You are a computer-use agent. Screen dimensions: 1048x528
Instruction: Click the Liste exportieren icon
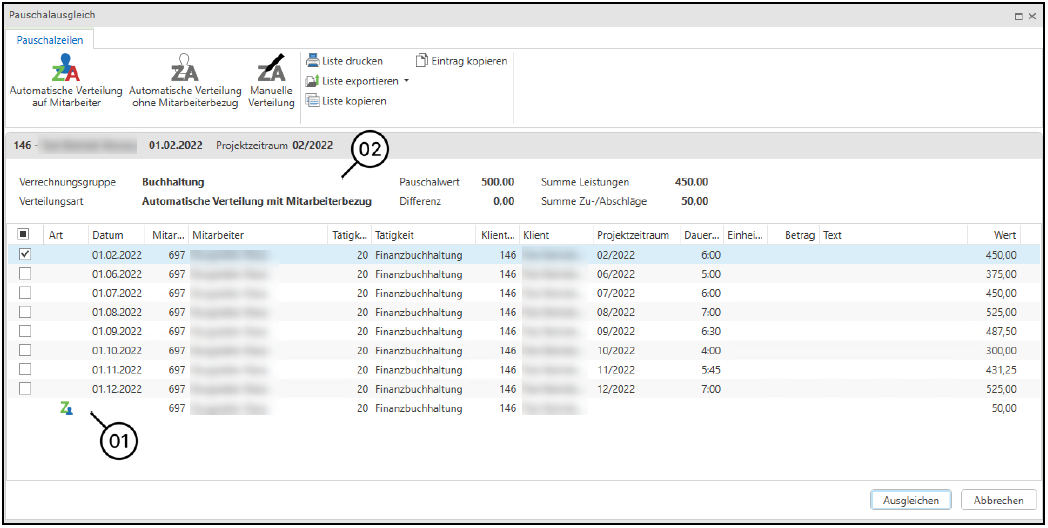pyautogui.click(x=313, y=81)
